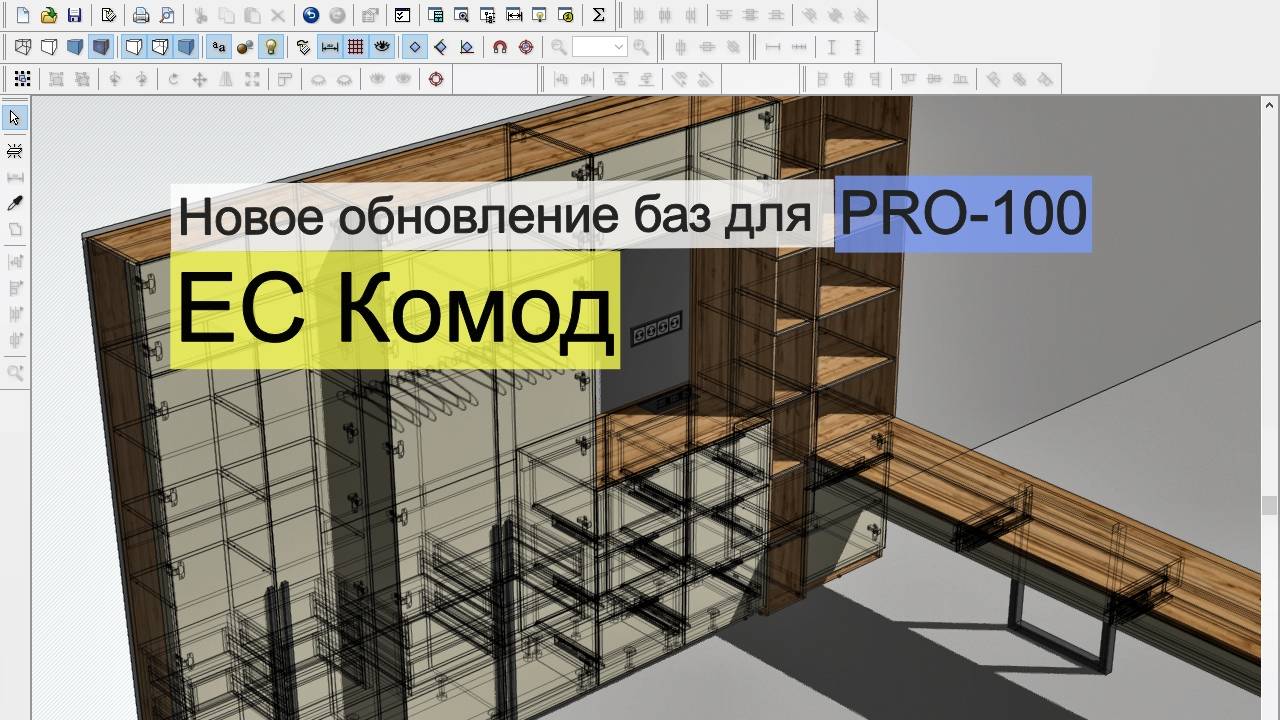Open the window icon with yellow clock badge
The image size is (1280, 720).
click(x=566, y=15)
